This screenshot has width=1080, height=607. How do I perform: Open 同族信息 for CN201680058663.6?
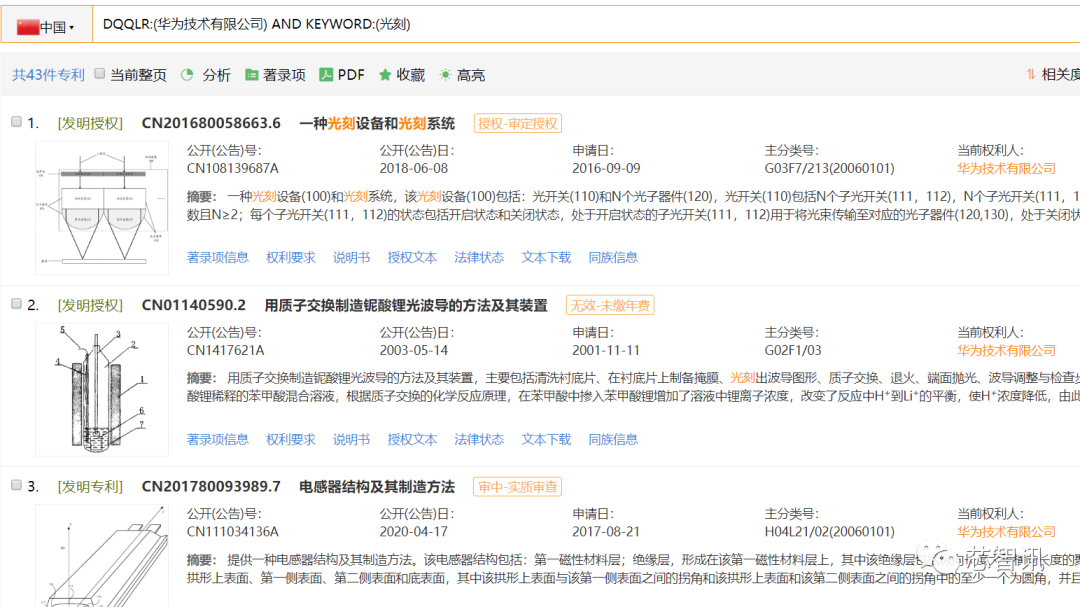[613, 258]
